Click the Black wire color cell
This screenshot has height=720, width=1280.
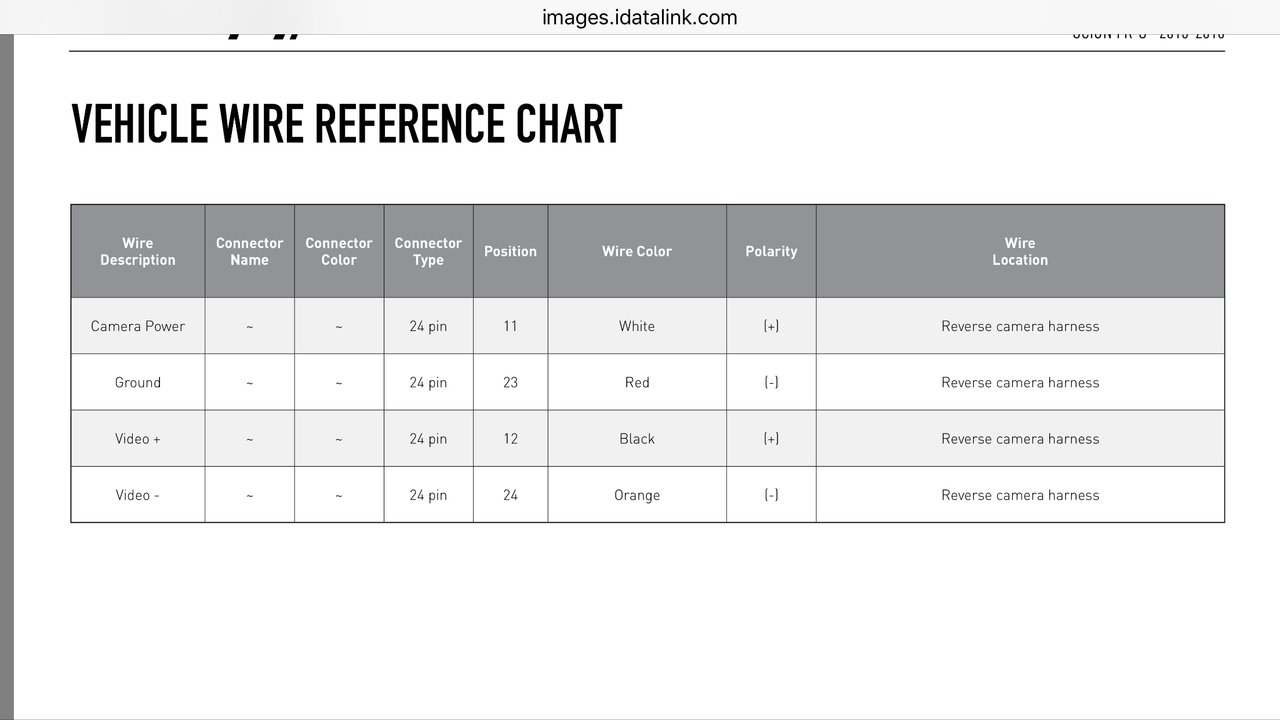(637, 438)
